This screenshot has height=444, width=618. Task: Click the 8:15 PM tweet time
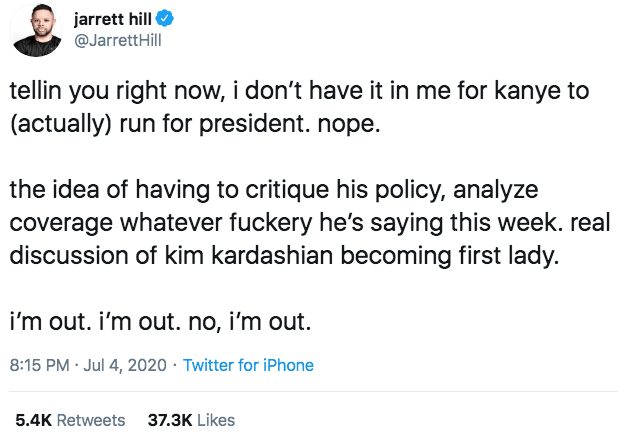pos(38,365)
